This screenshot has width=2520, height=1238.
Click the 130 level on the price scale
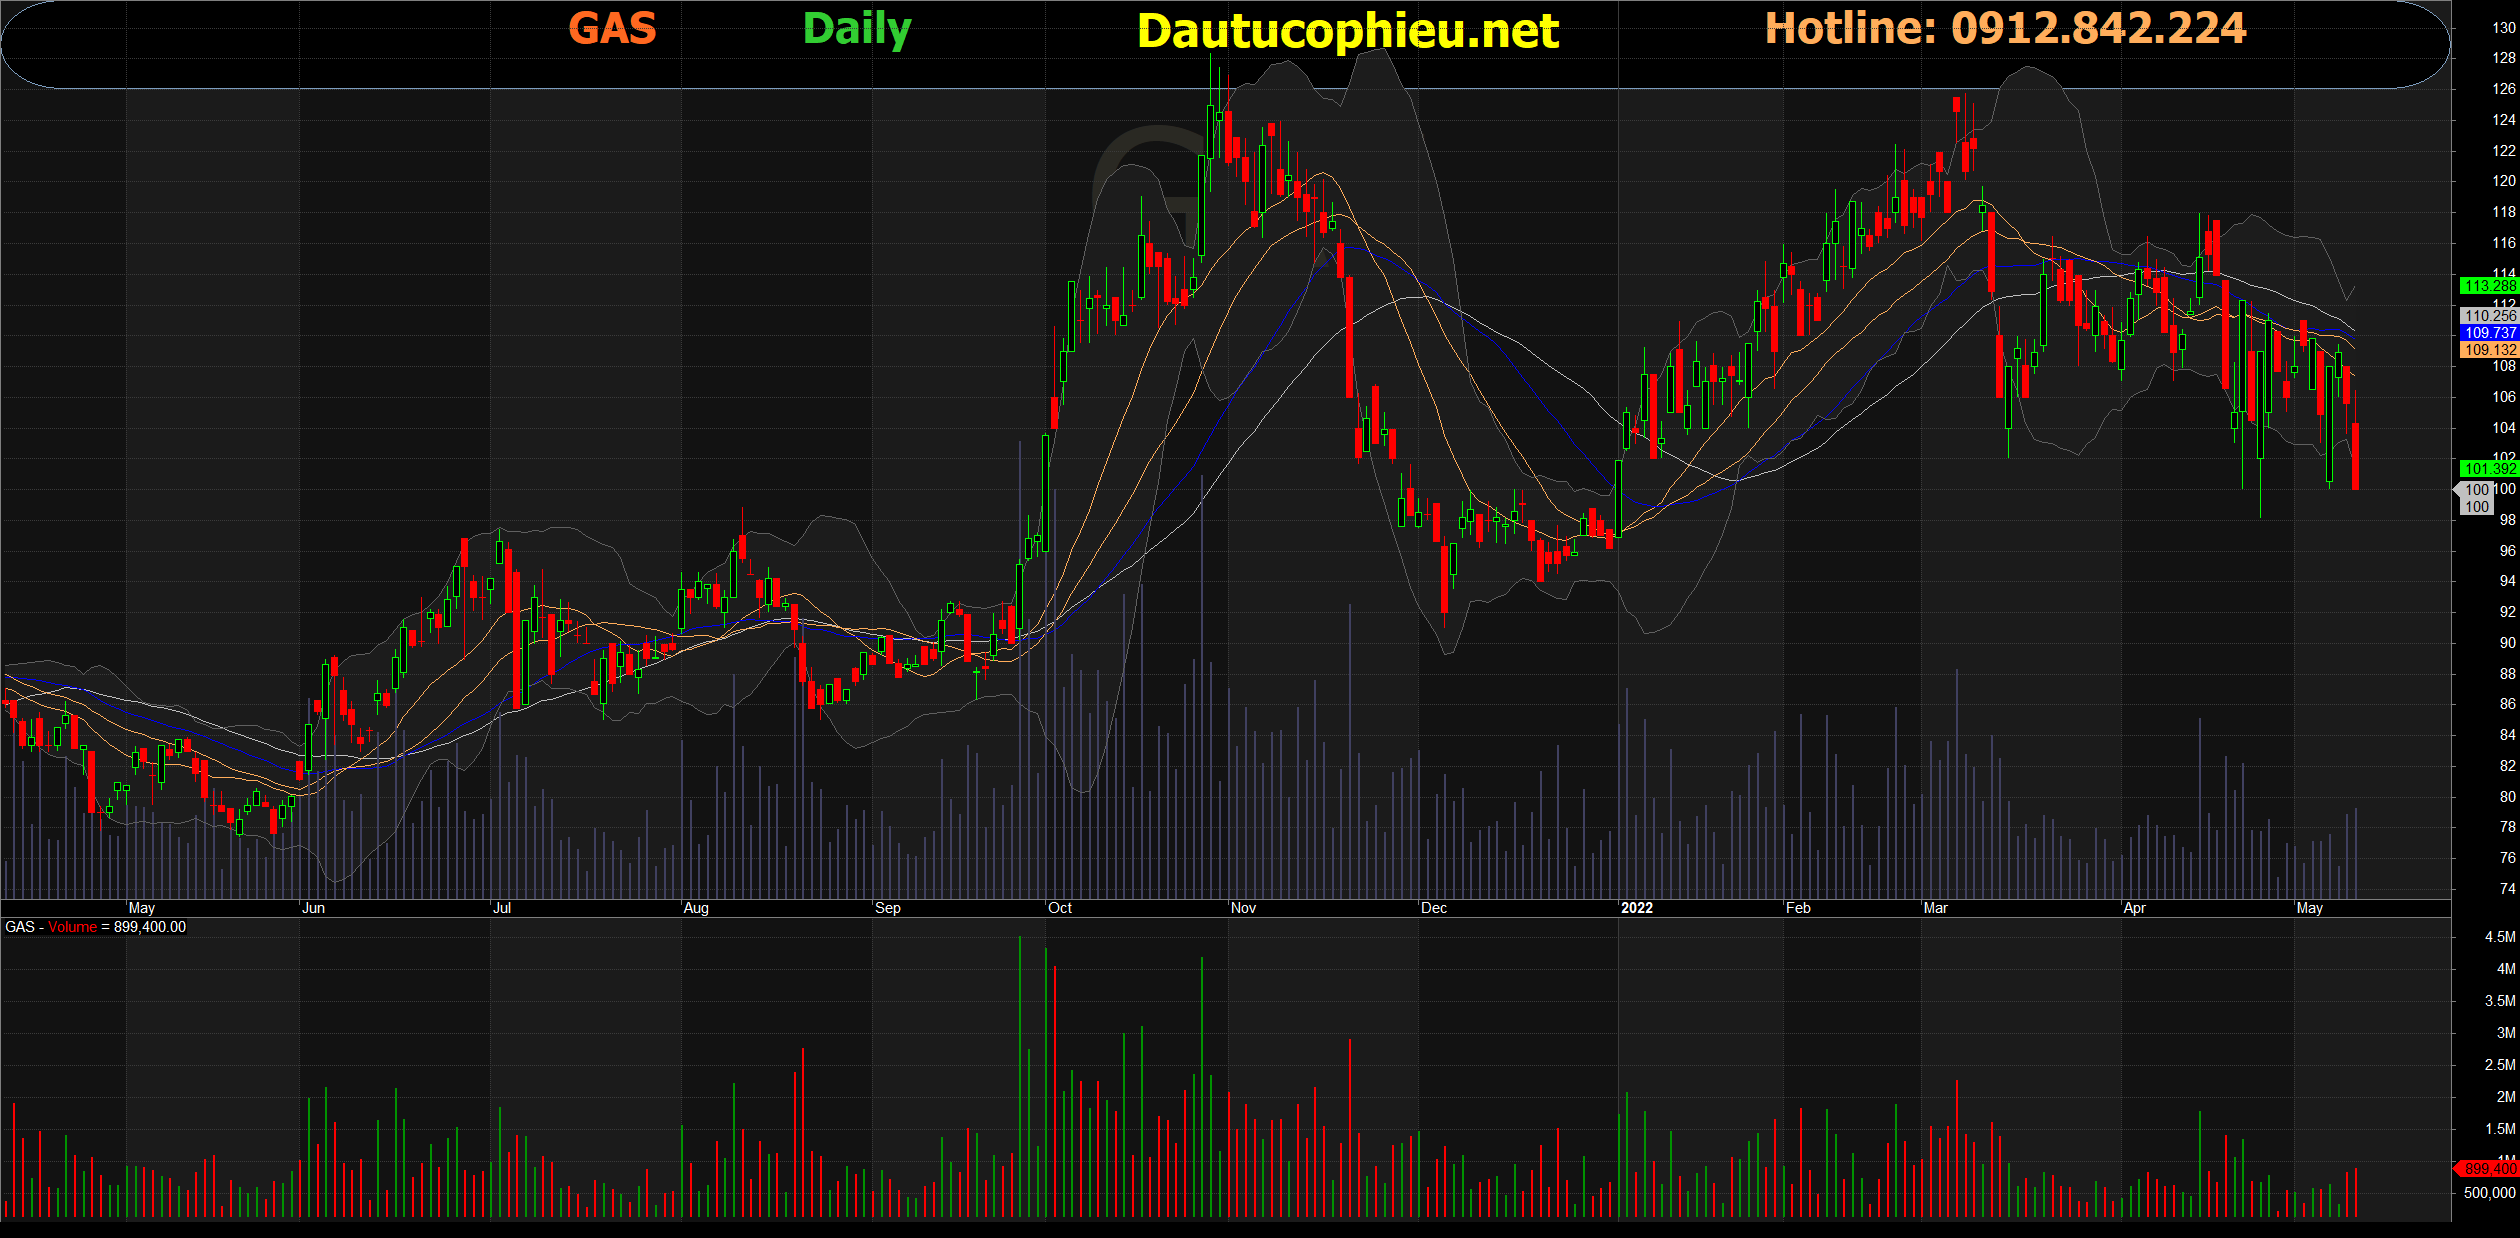tap(2502, 28)
